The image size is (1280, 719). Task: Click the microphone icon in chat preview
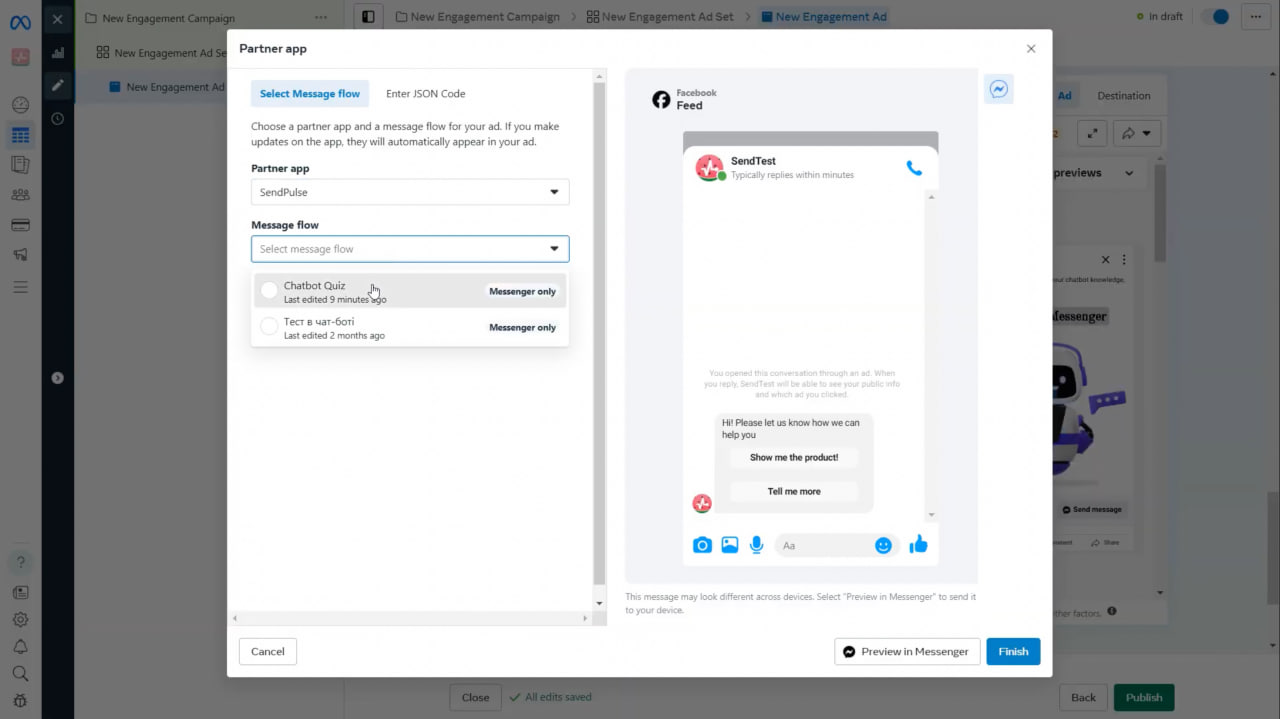(x=757, y=545)
